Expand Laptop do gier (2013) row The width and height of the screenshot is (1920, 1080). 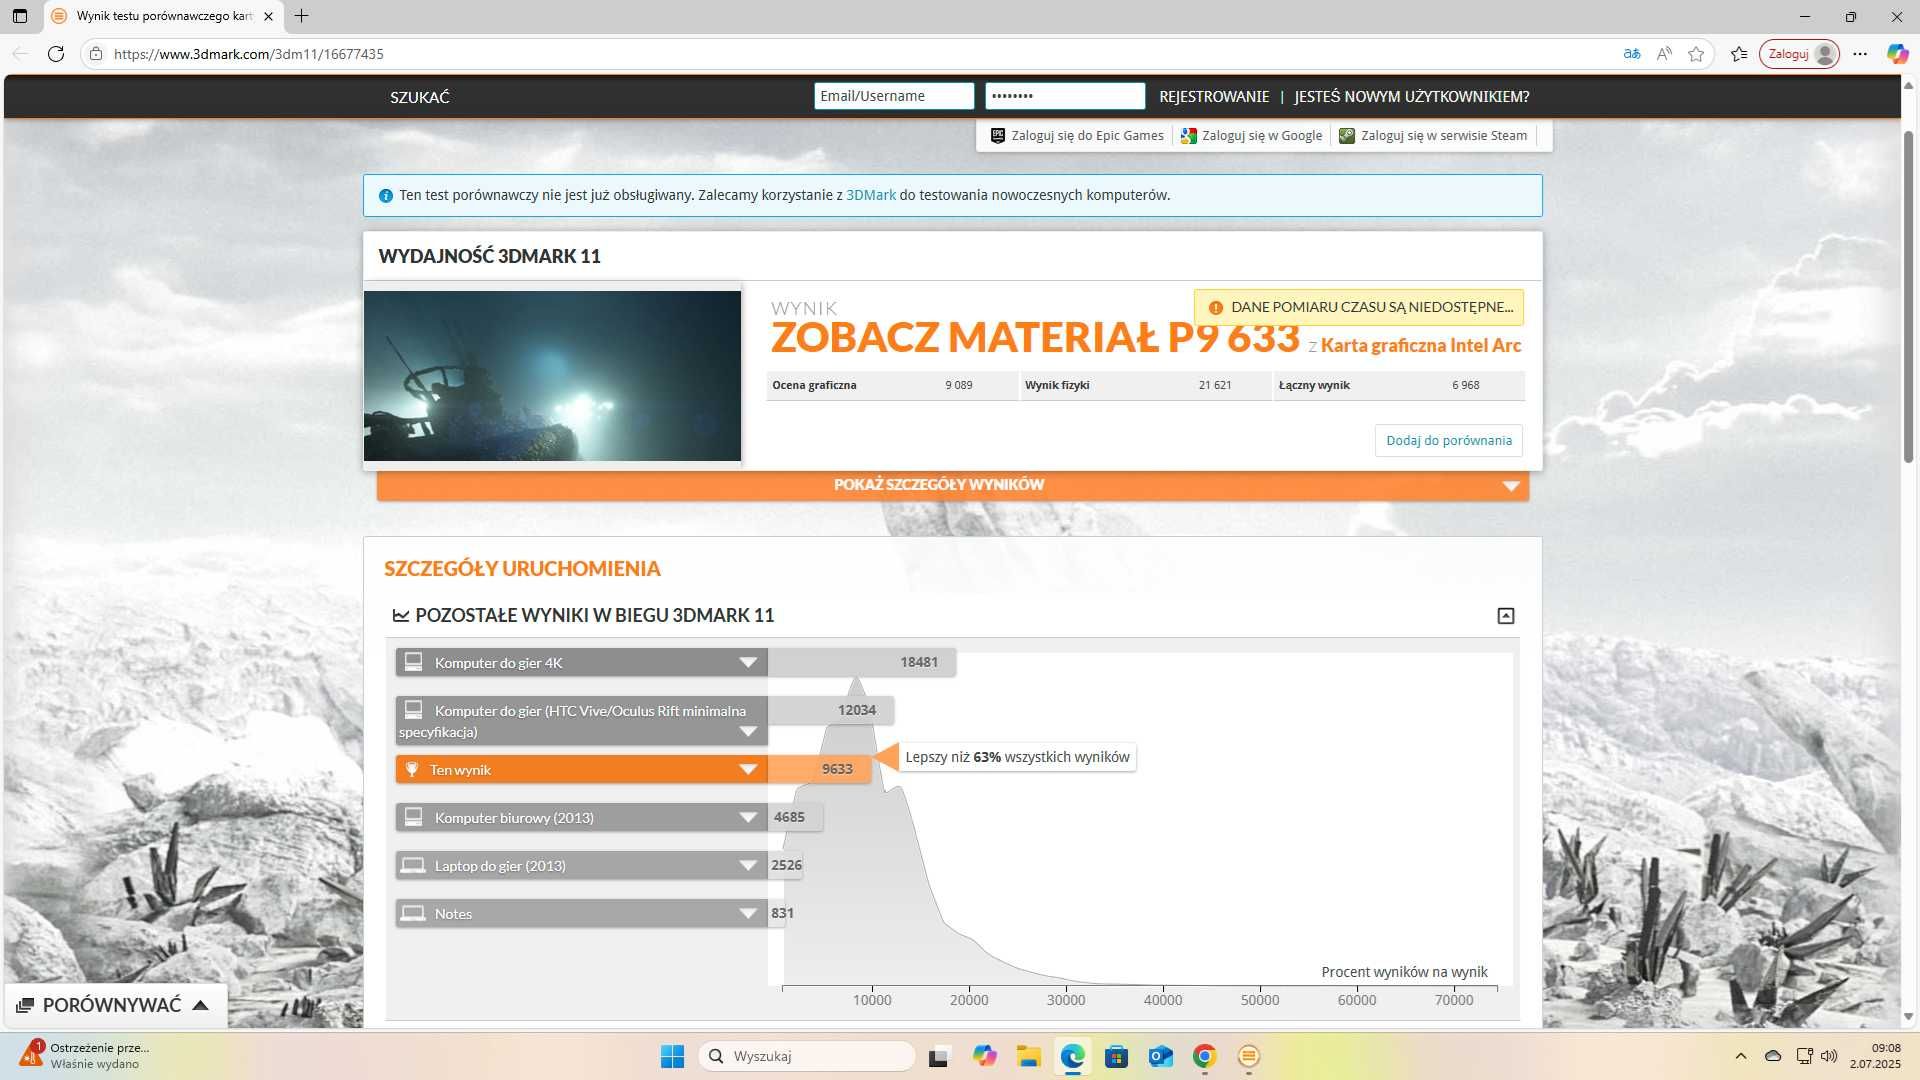(748, 866)
